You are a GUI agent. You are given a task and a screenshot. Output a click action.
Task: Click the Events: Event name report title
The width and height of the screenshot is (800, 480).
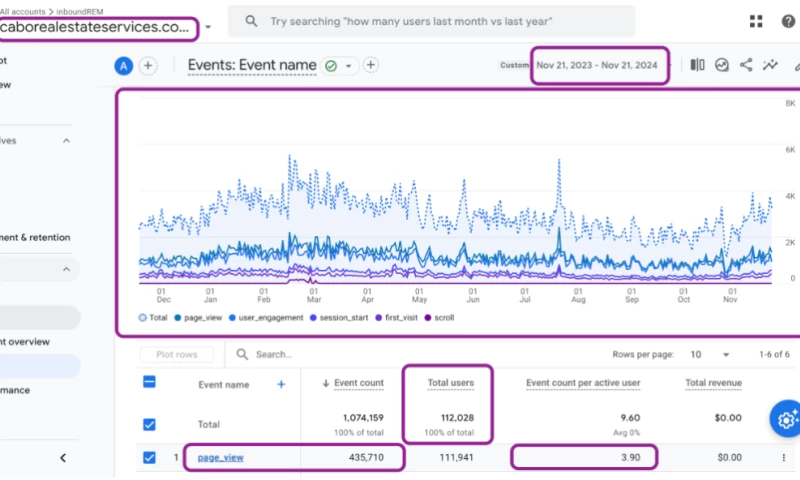point(252,65)
